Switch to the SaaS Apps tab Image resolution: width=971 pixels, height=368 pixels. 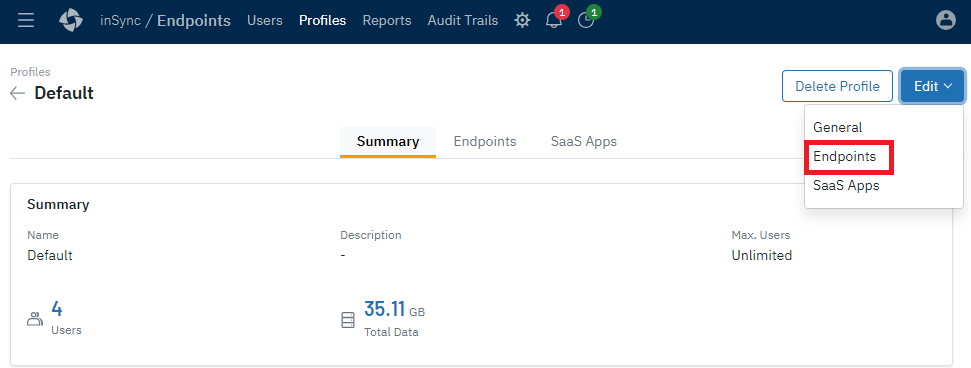584,141
